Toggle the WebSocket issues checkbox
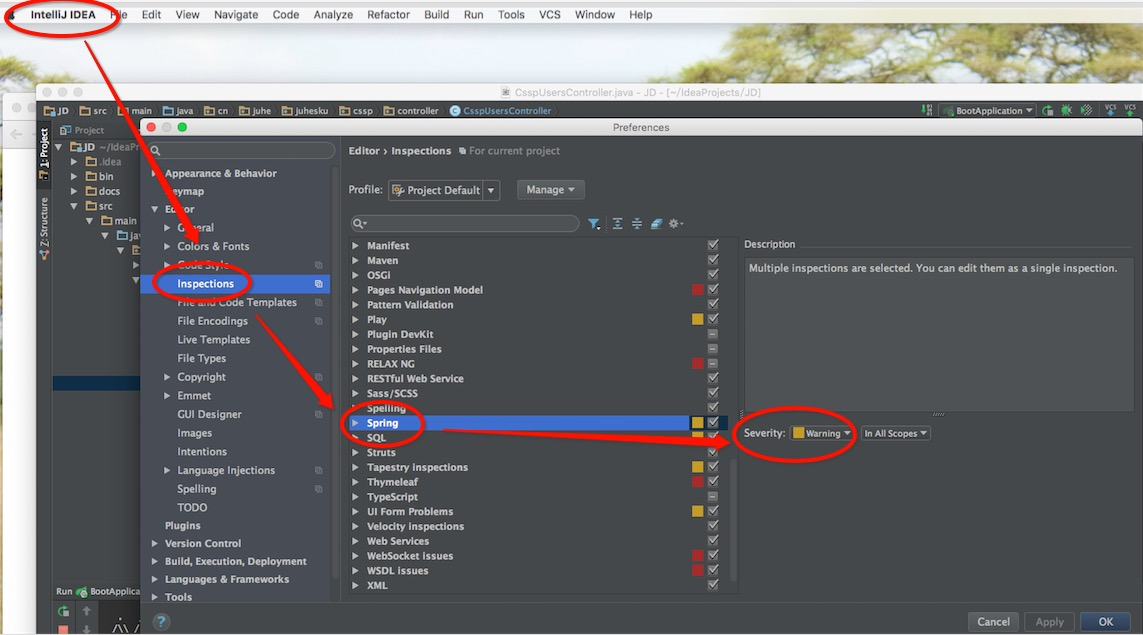Viewport: 1143px width, 635px height. [x=713, y=555]
